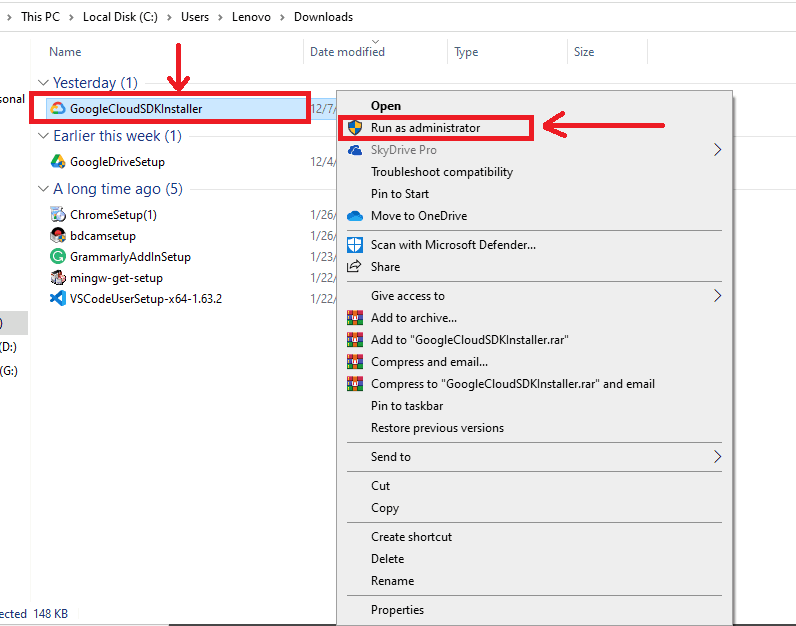Collapse the Earlier this week group
Screen dimensions: 796x626
coord(43,136)
